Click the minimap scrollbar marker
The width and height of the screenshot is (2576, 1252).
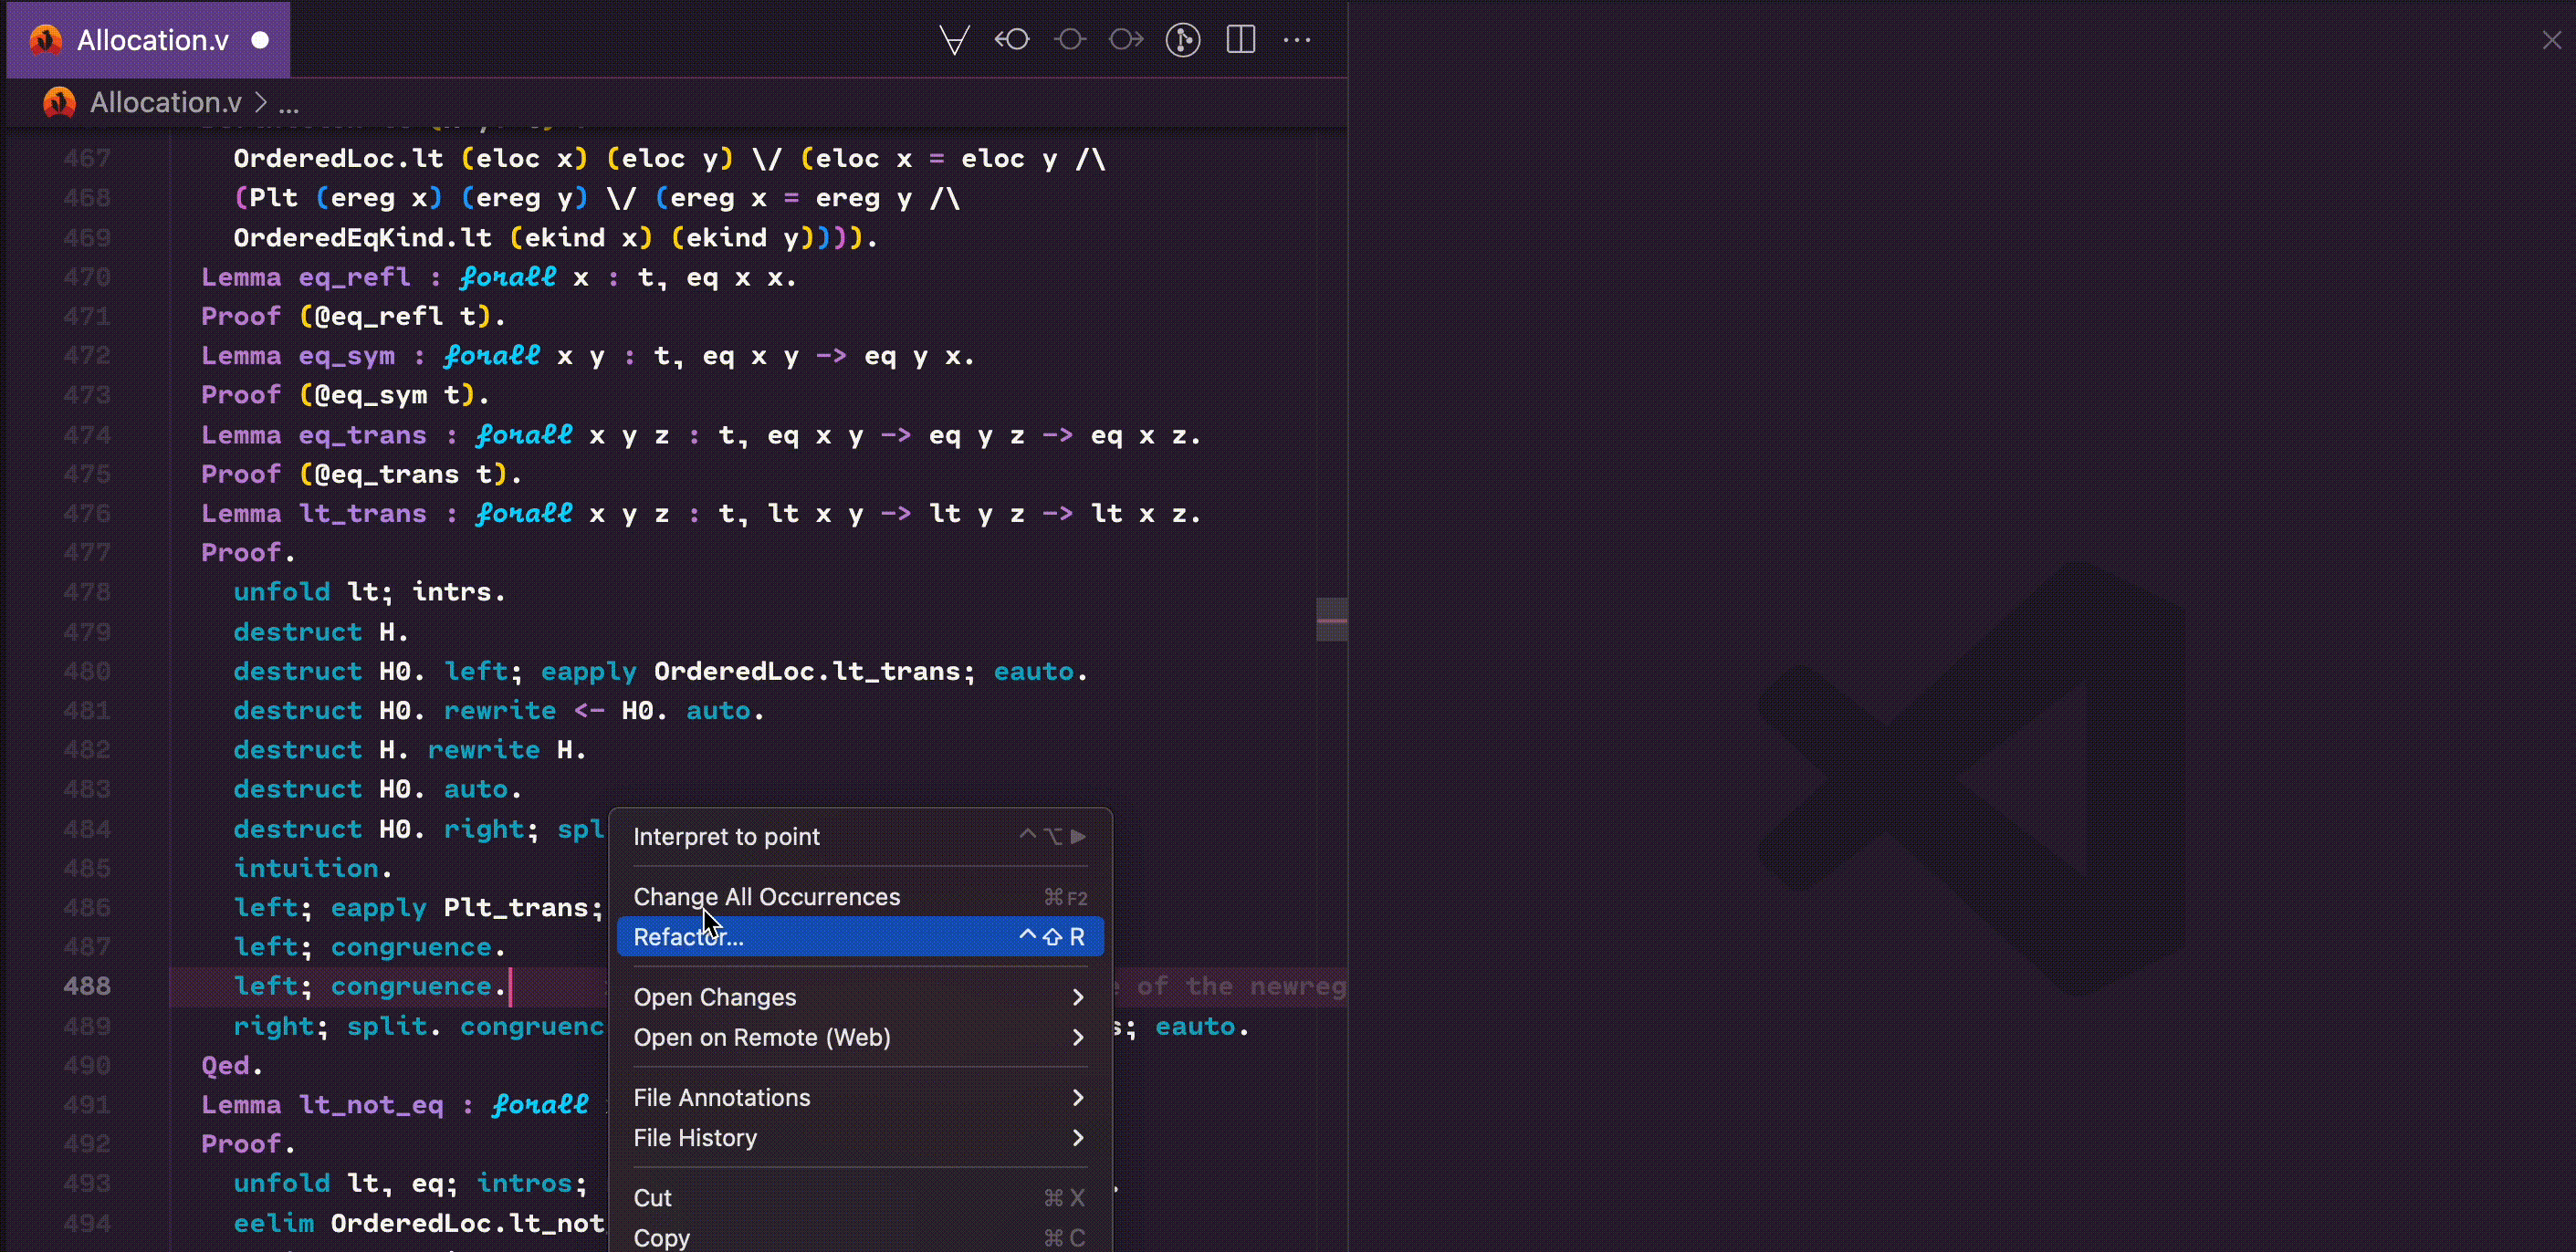pyautogui.click(x=1331, y=620)
